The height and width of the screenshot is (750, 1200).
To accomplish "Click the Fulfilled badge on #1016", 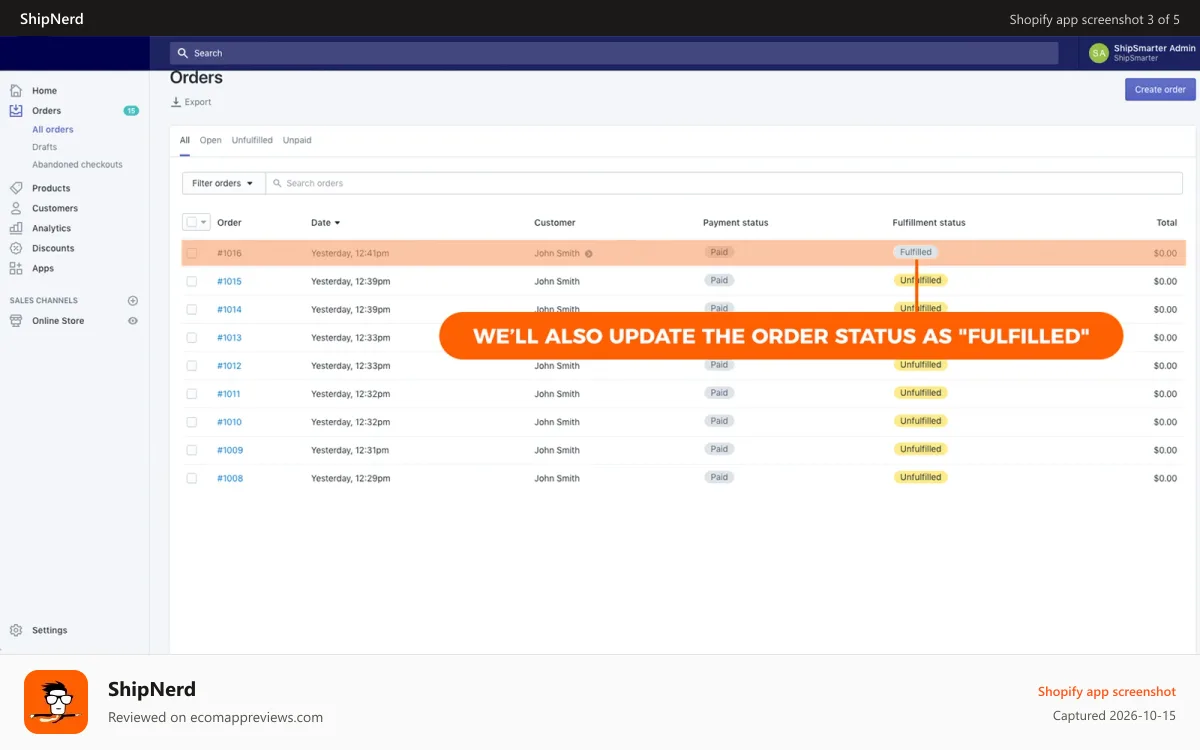I will [916, 252].
